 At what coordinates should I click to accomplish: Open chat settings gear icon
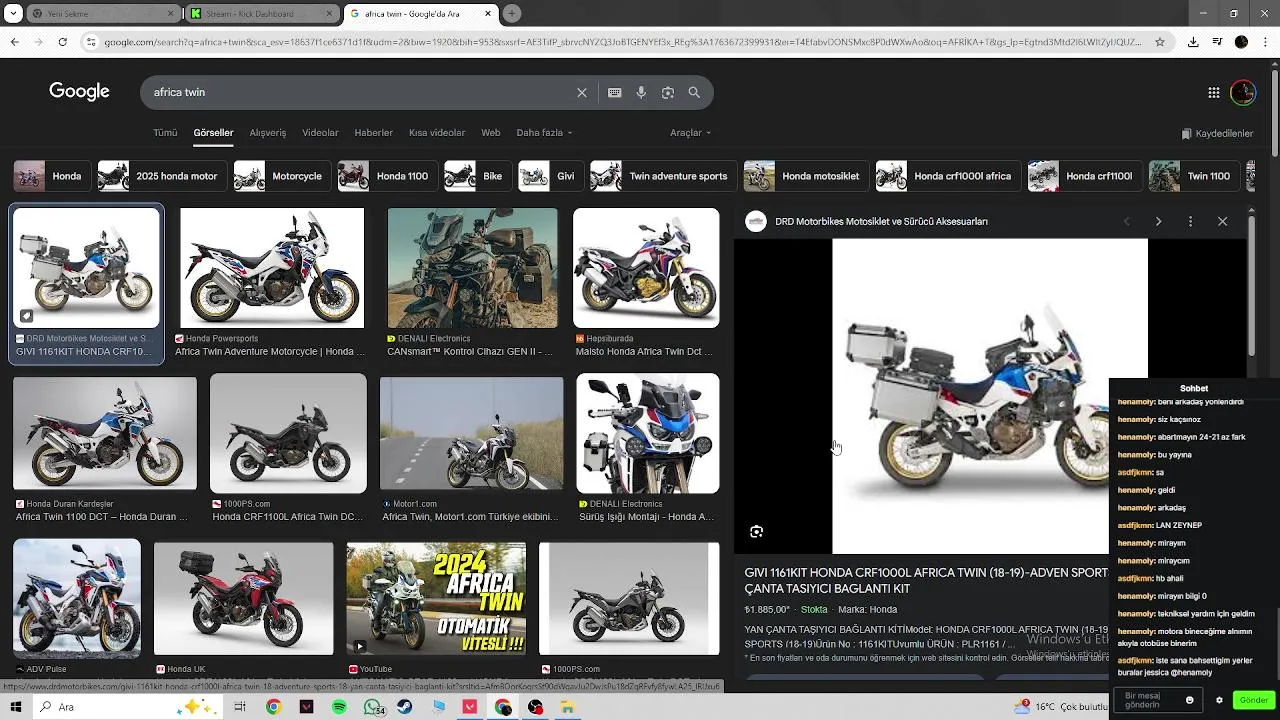[1219, 700]
